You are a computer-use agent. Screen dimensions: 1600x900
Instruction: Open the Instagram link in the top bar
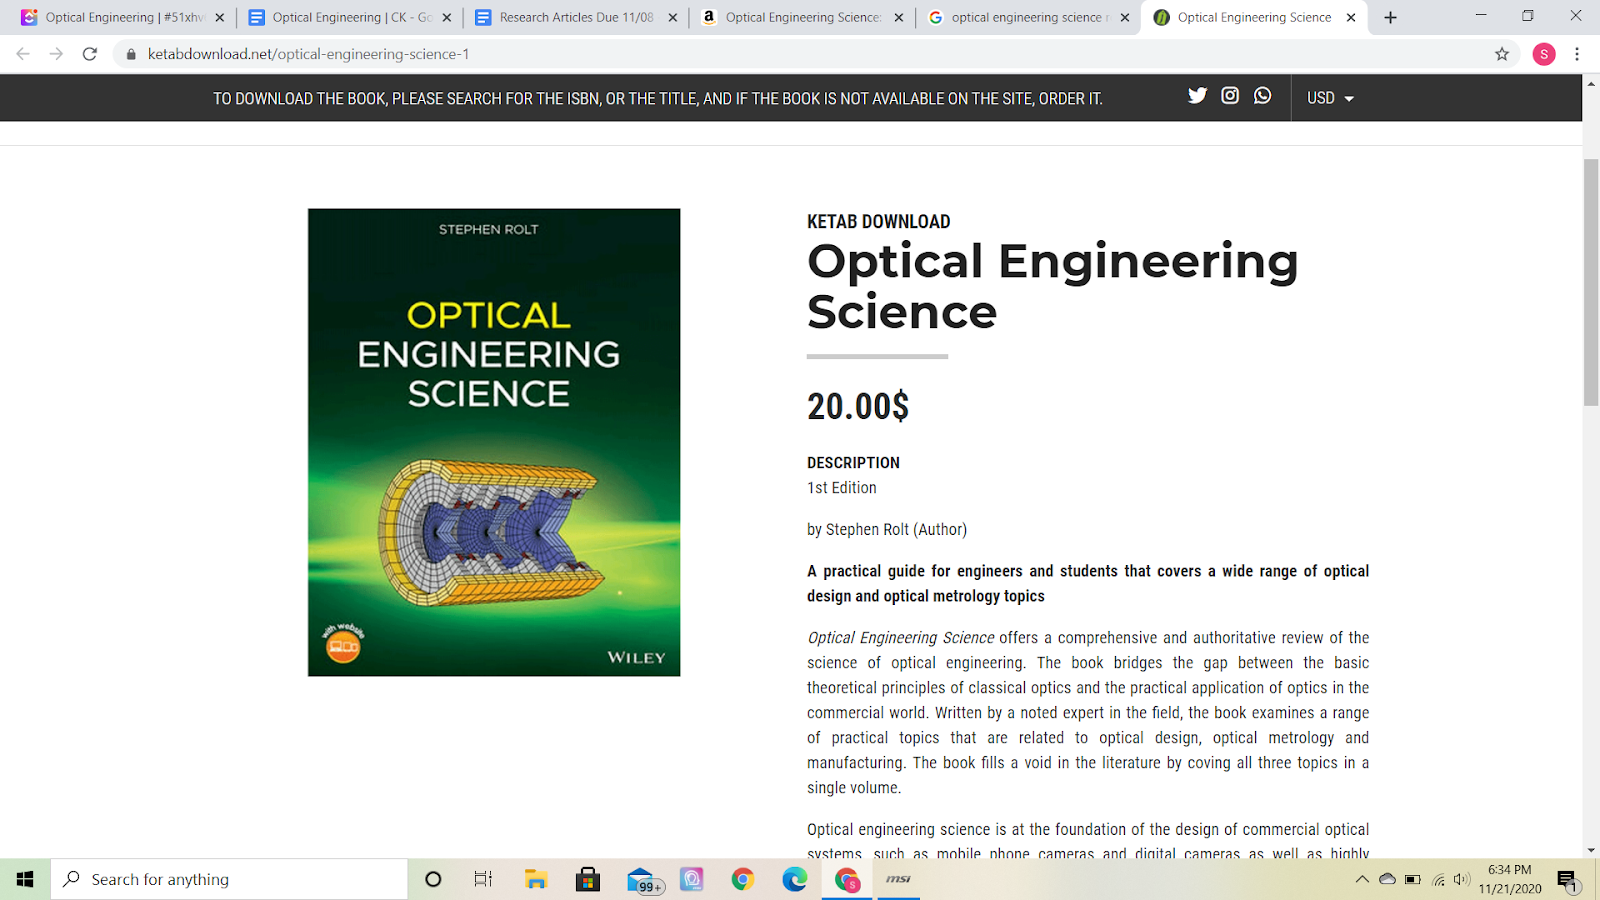(1230, 96)
